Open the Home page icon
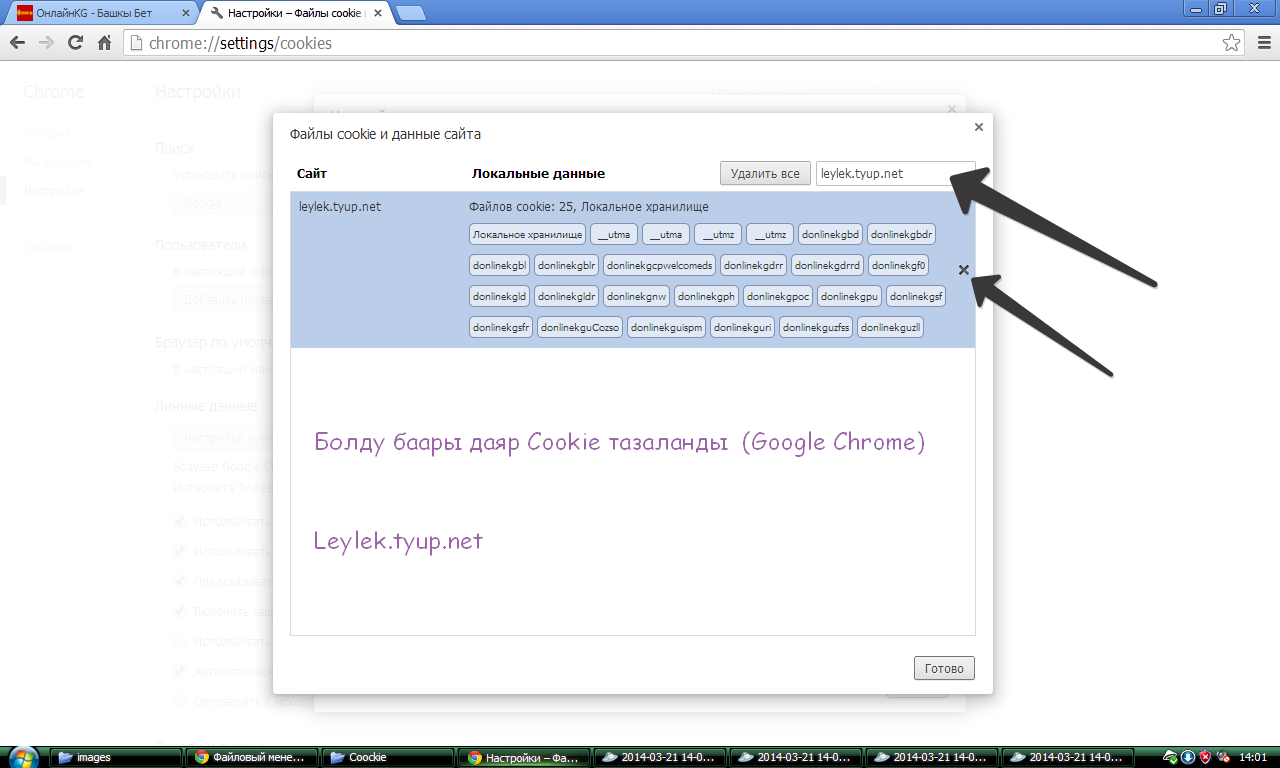 tap(104, 43)
